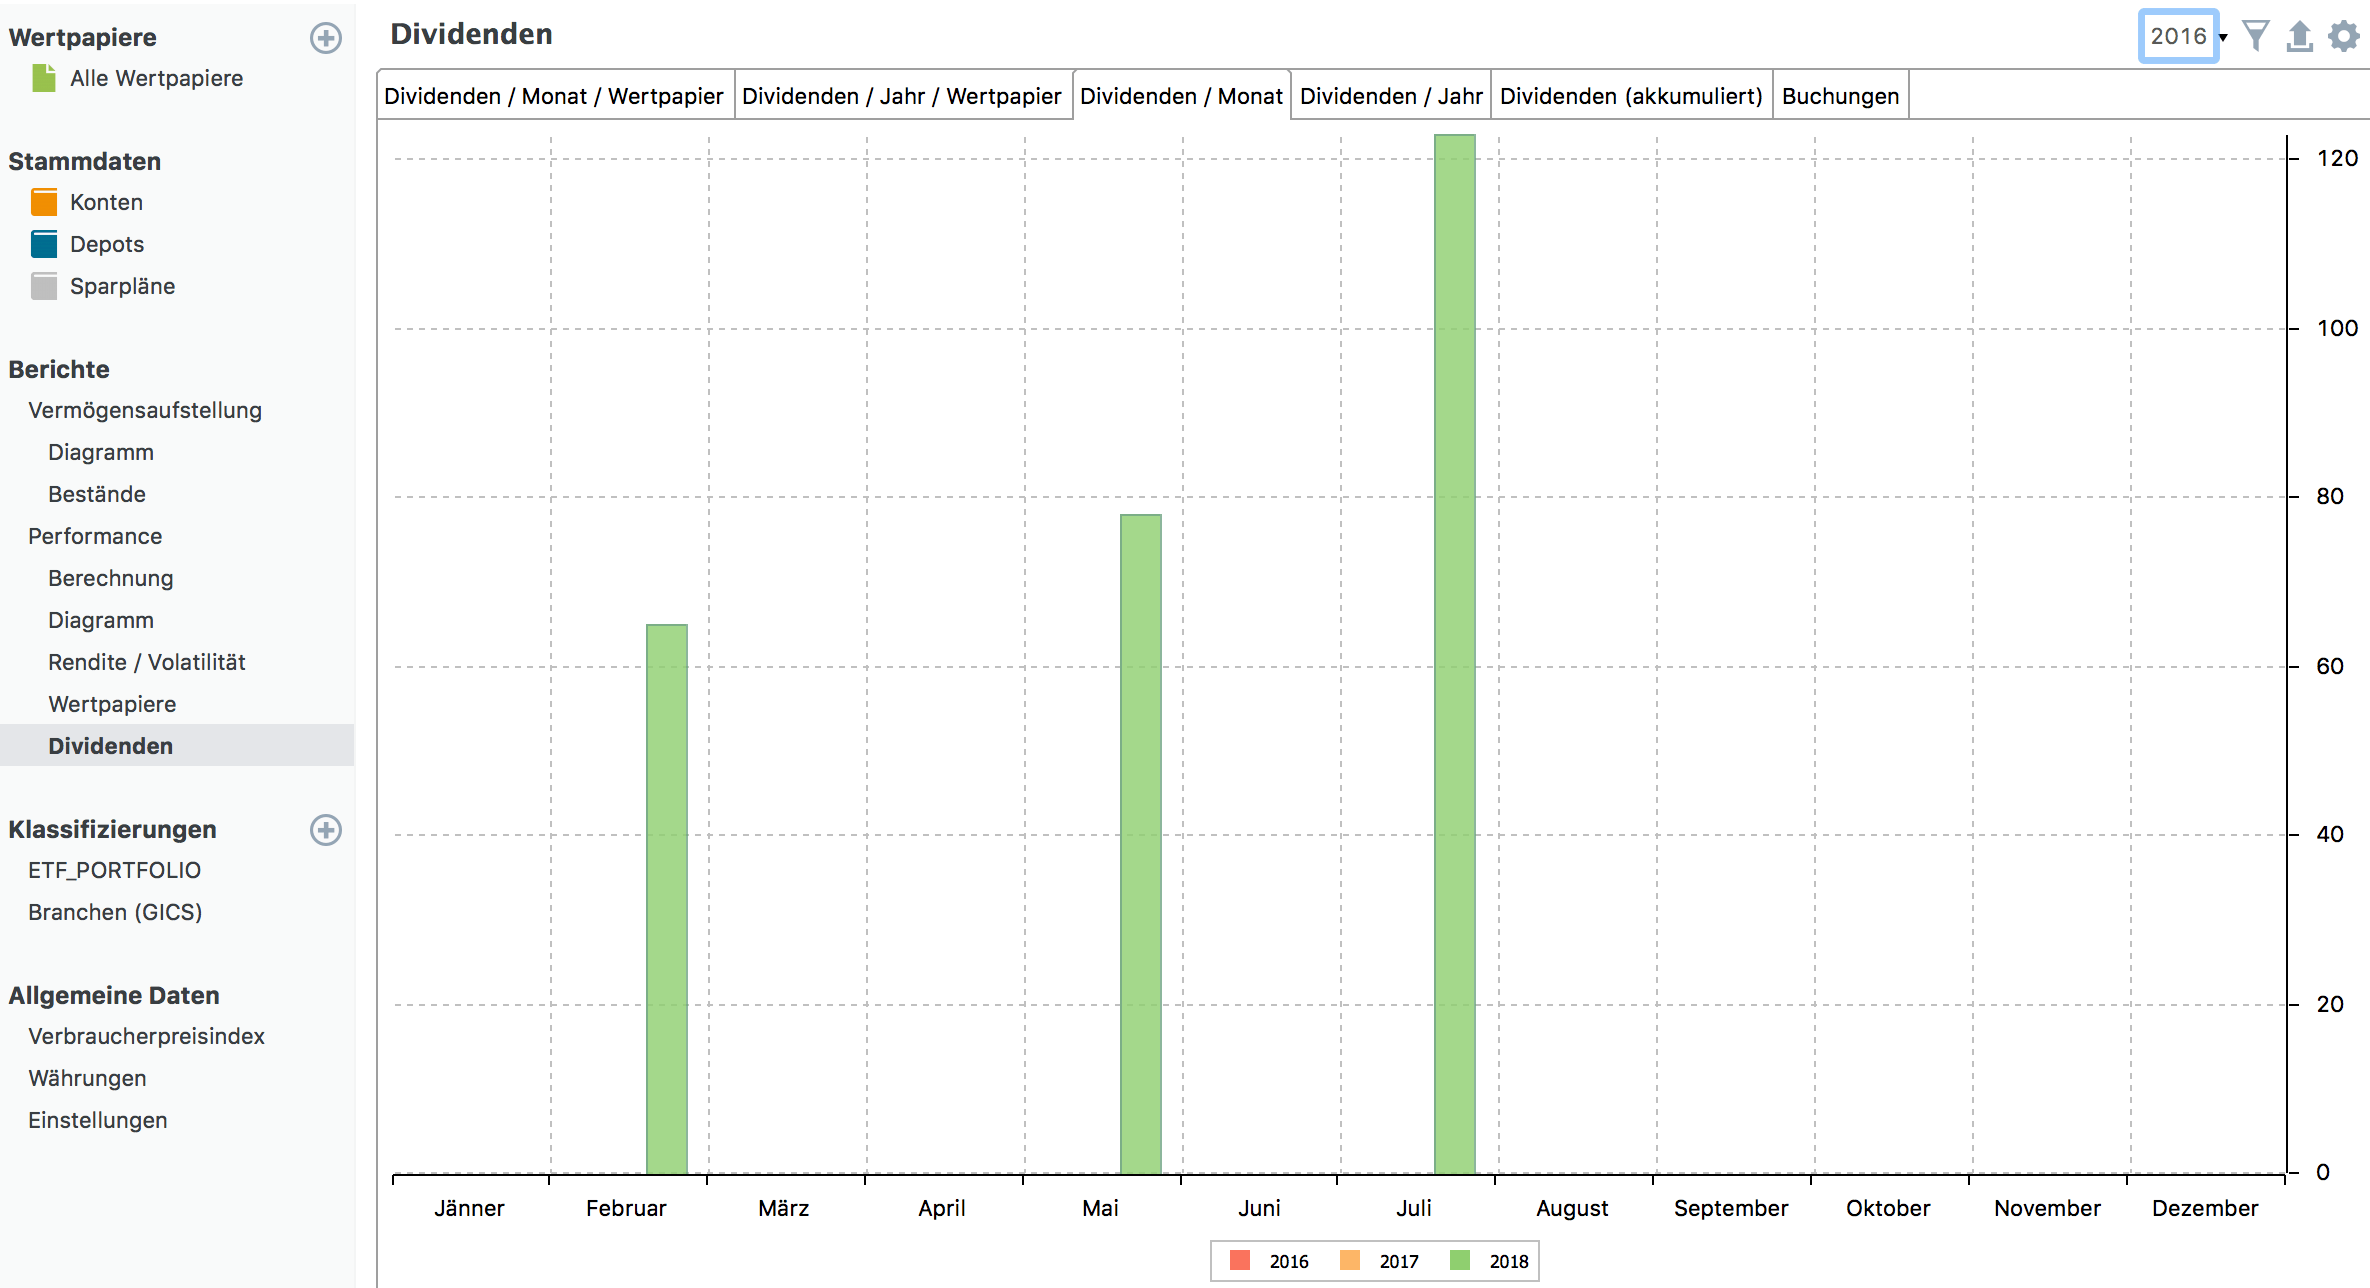
Task: Click the red 2016 legend swatch
Action: (1240, 1260)
